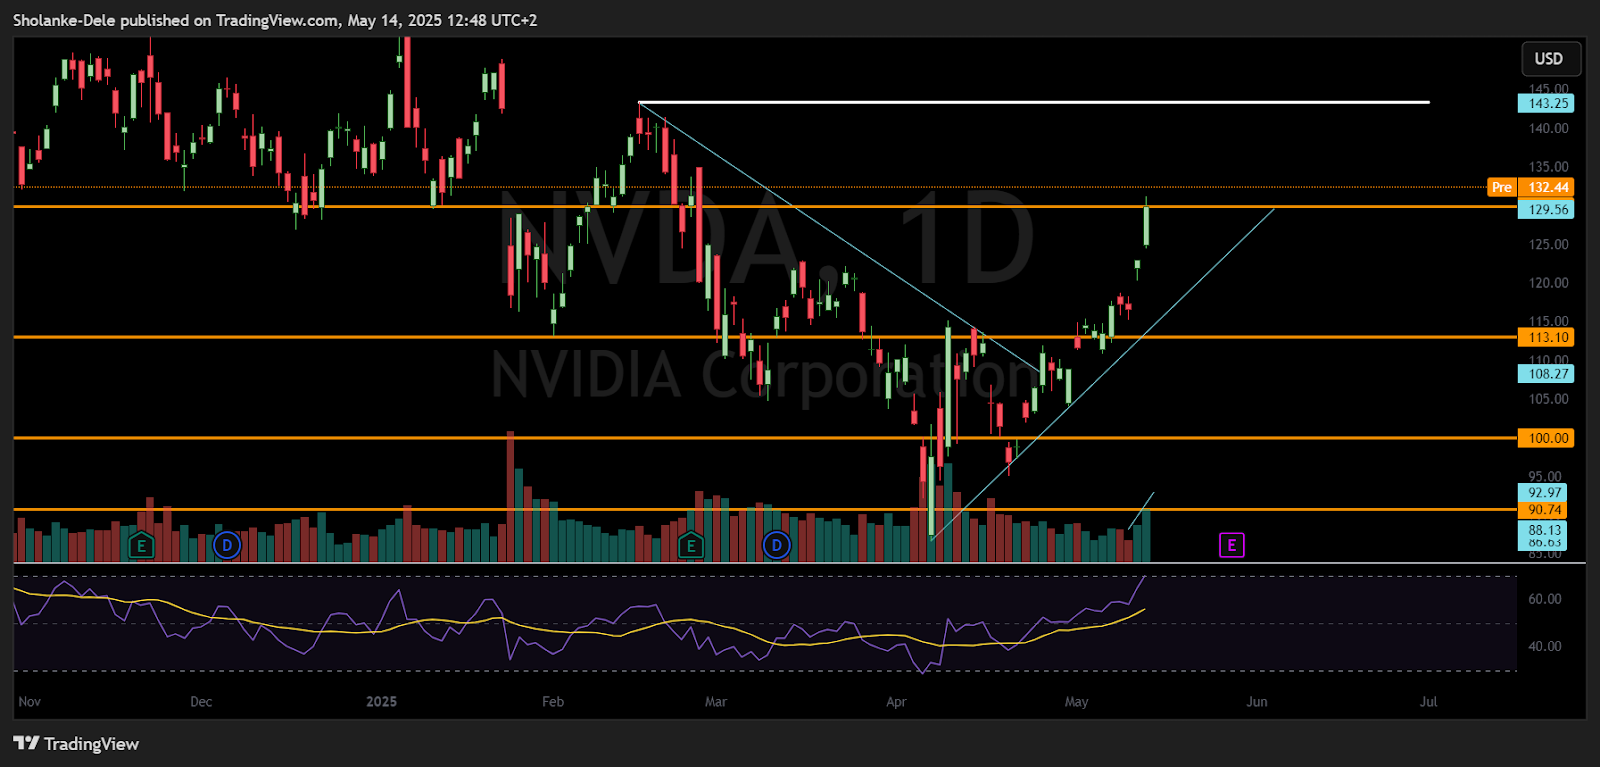Click the upcoming purple earnings E marker
This screenshot has width=1600, height=767.
[1231, 545]
